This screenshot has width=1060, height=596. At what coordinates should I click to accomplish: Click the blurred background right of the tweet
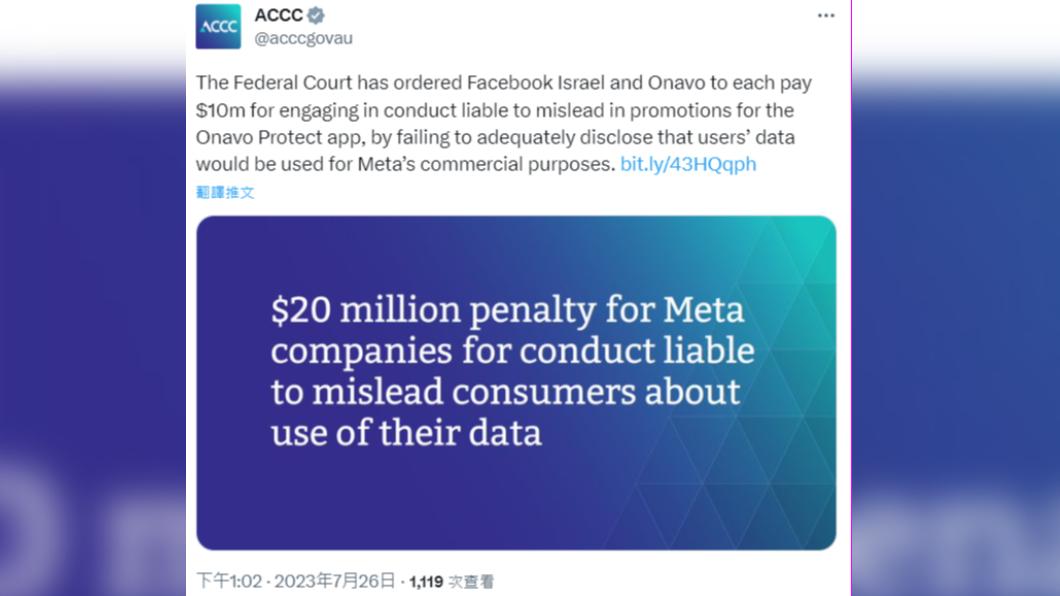(955, 300)
